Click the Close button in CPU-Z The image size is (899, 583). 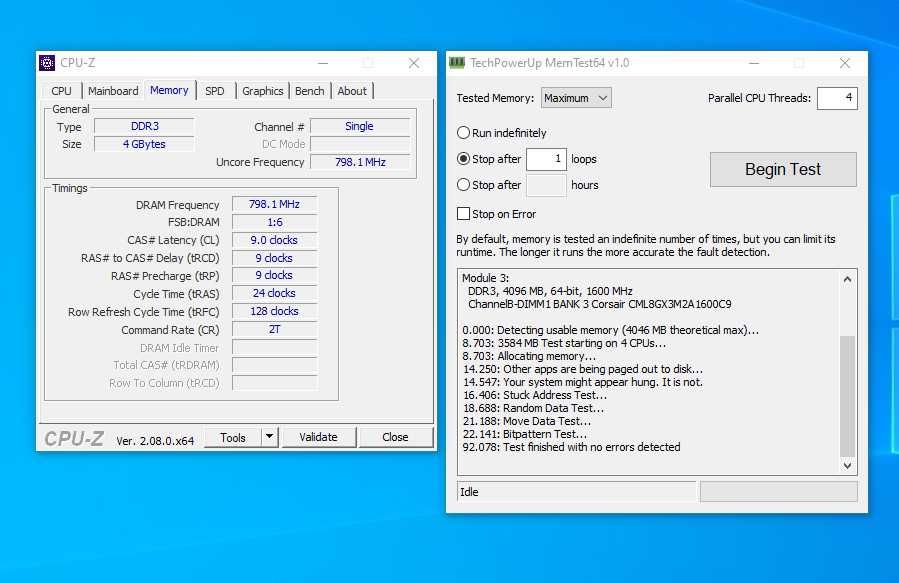[x=395, y=437]
